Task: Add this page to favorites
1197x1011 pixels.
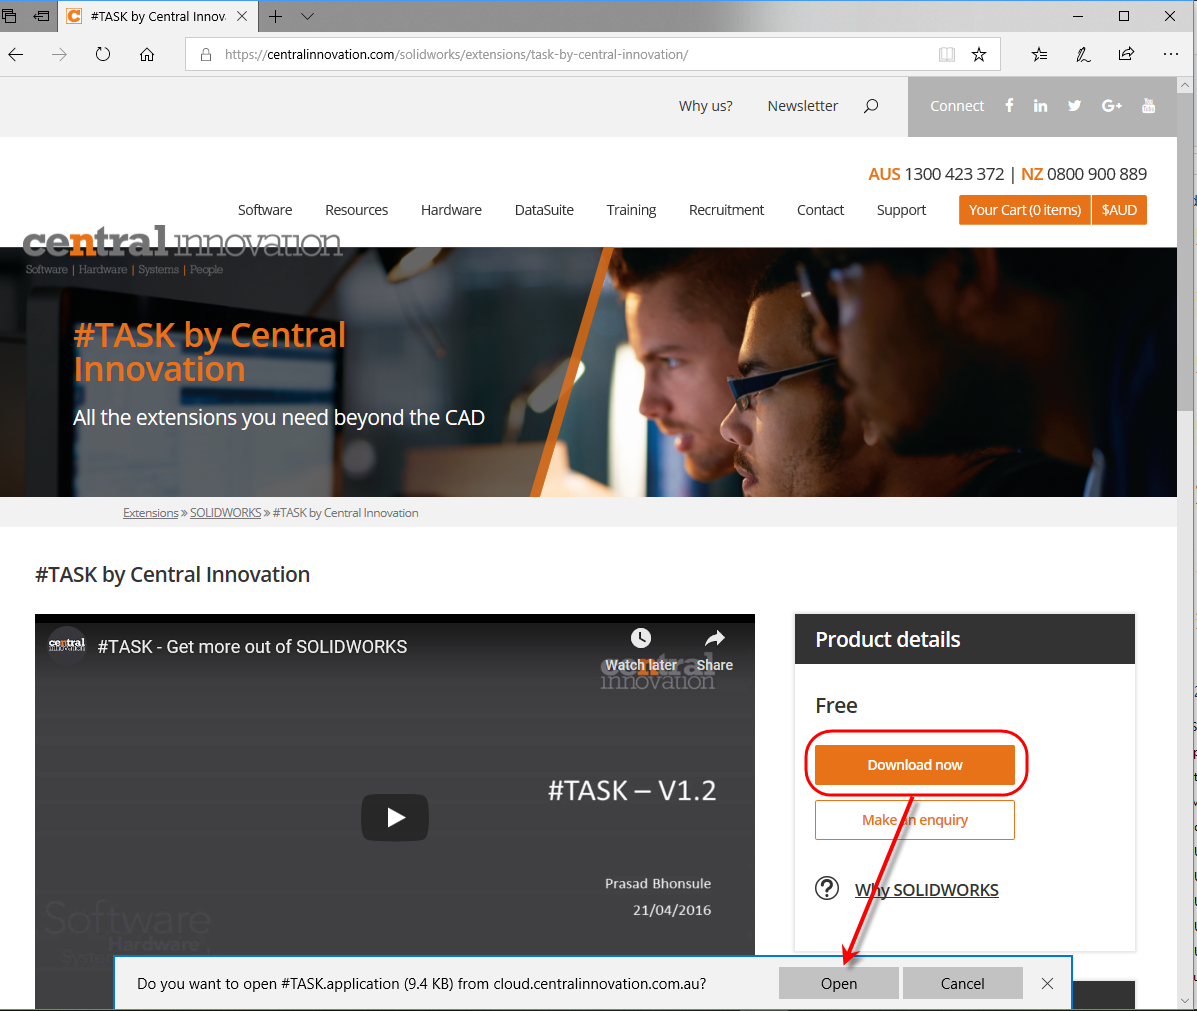Action: click(x=979, y=54)
